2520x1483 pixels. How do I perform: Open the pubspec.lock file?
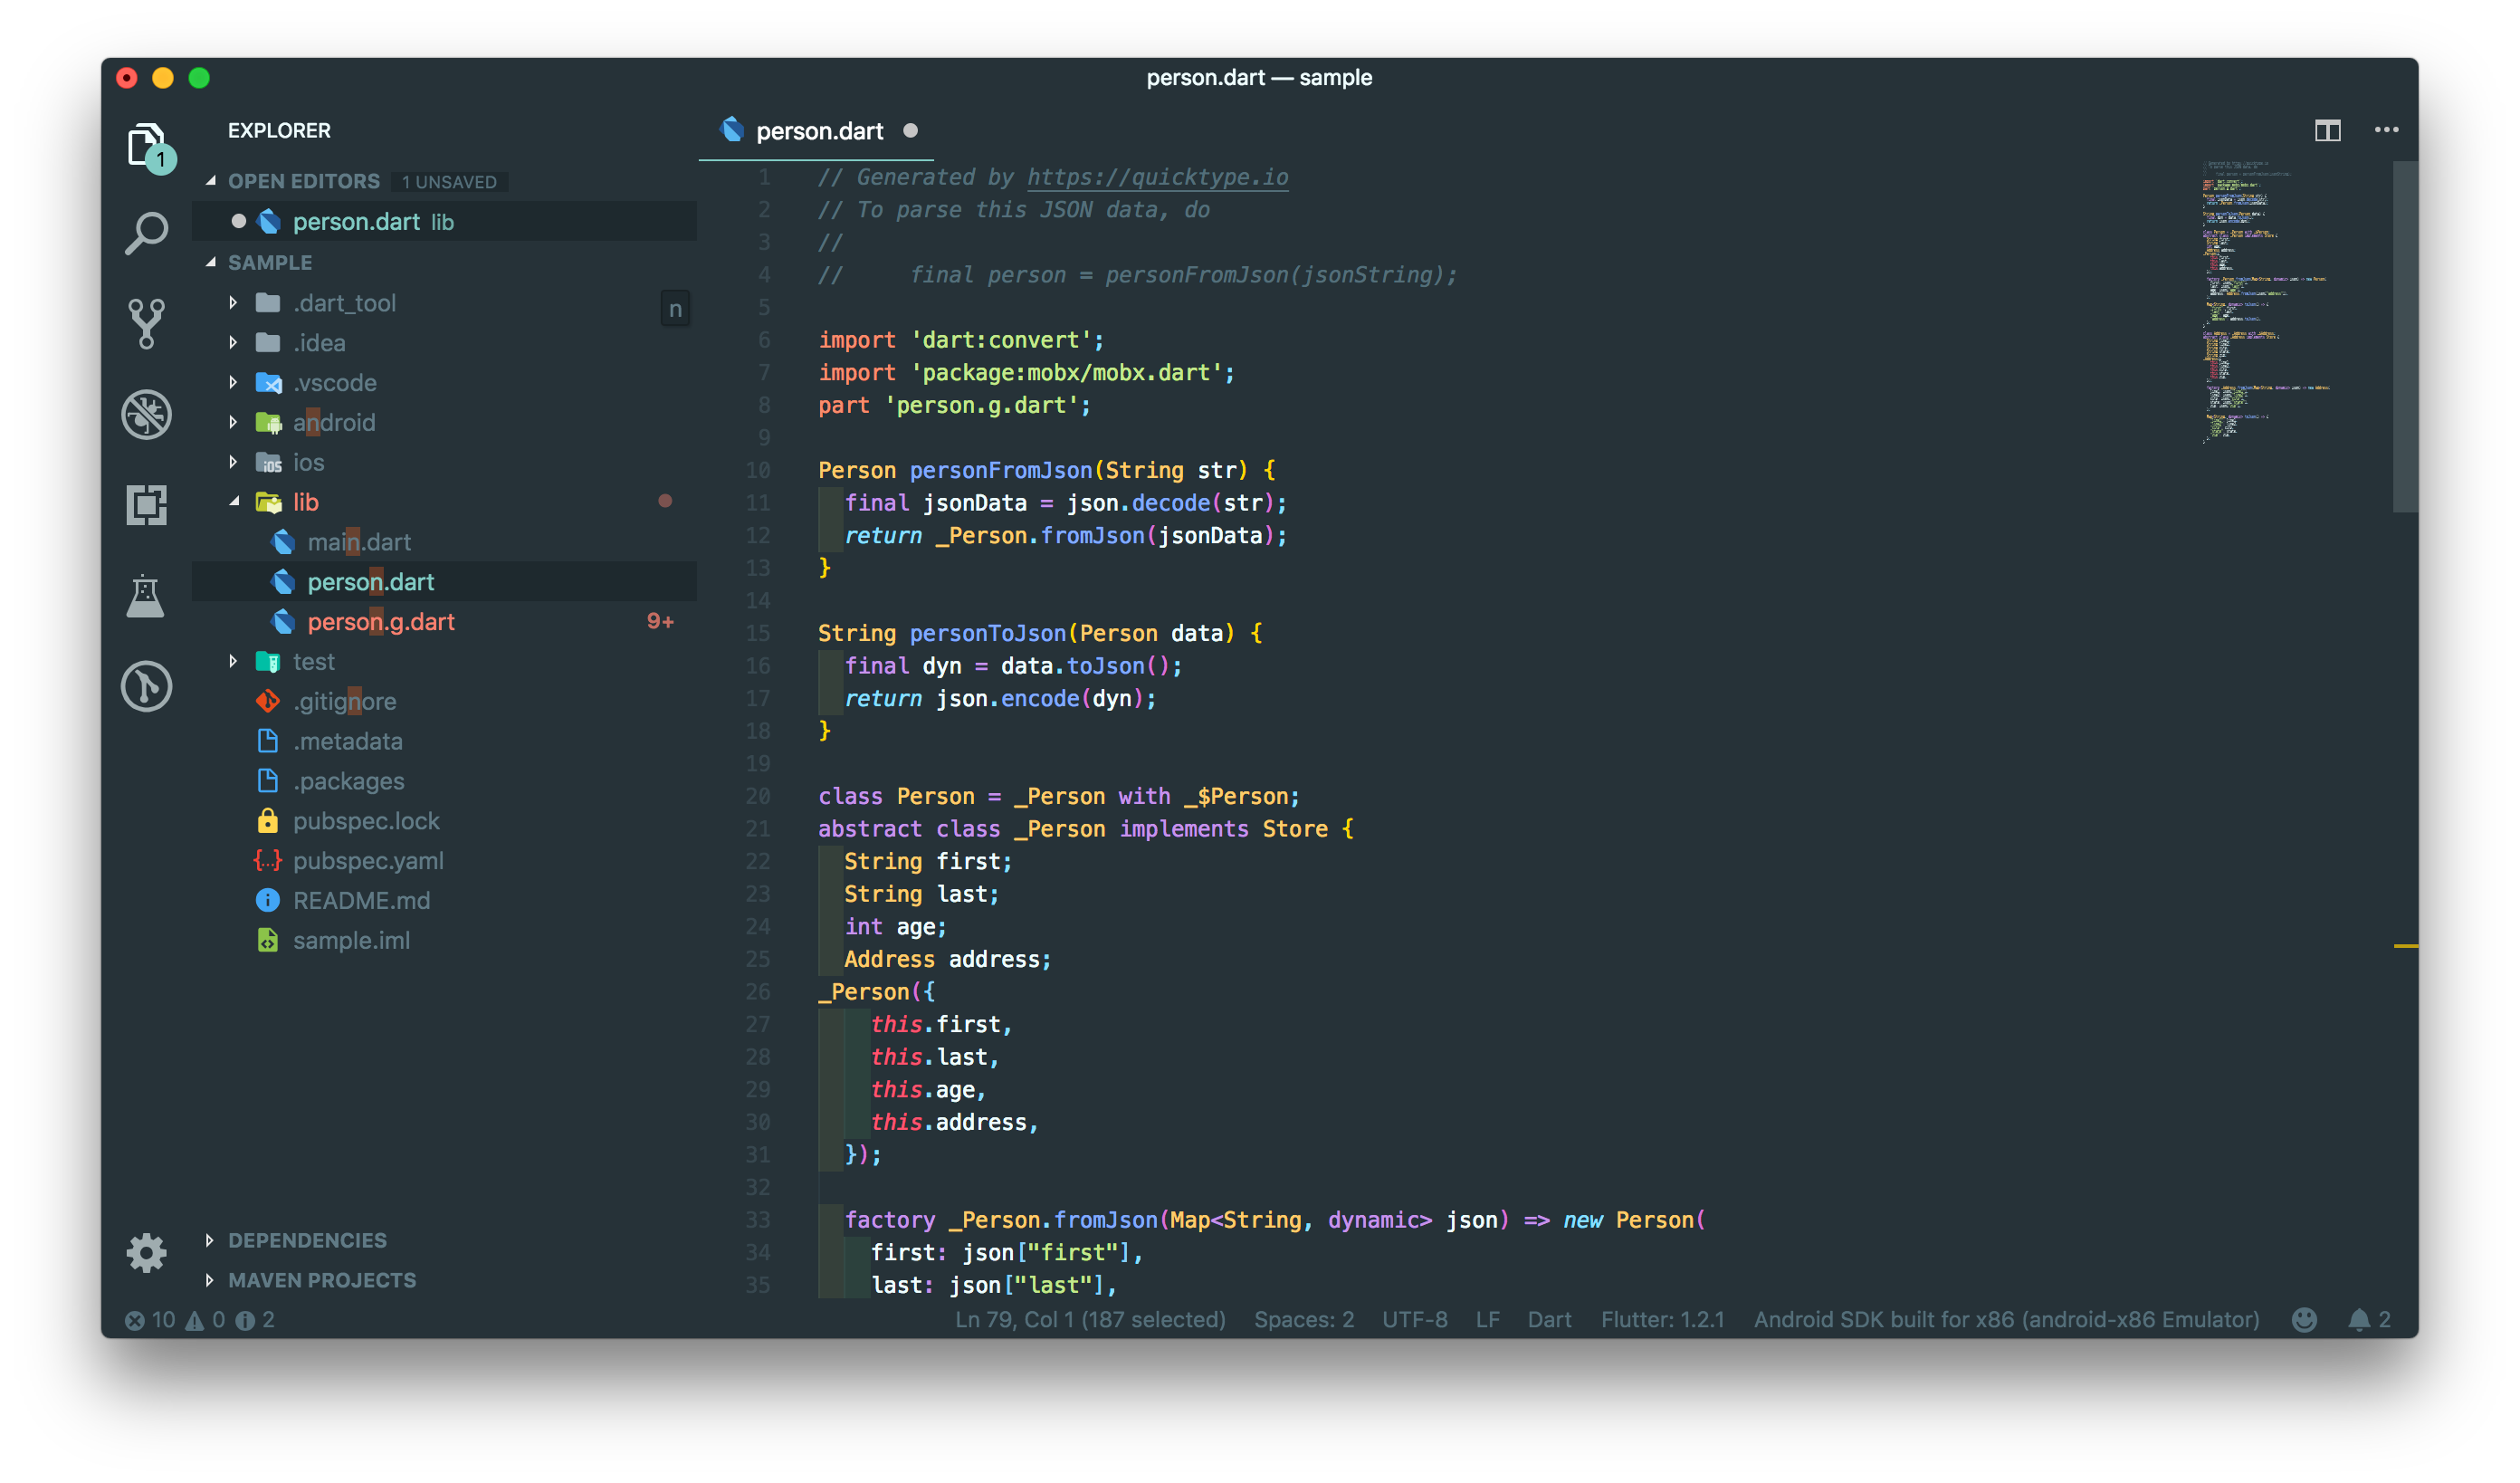click(x=444, y=821)
